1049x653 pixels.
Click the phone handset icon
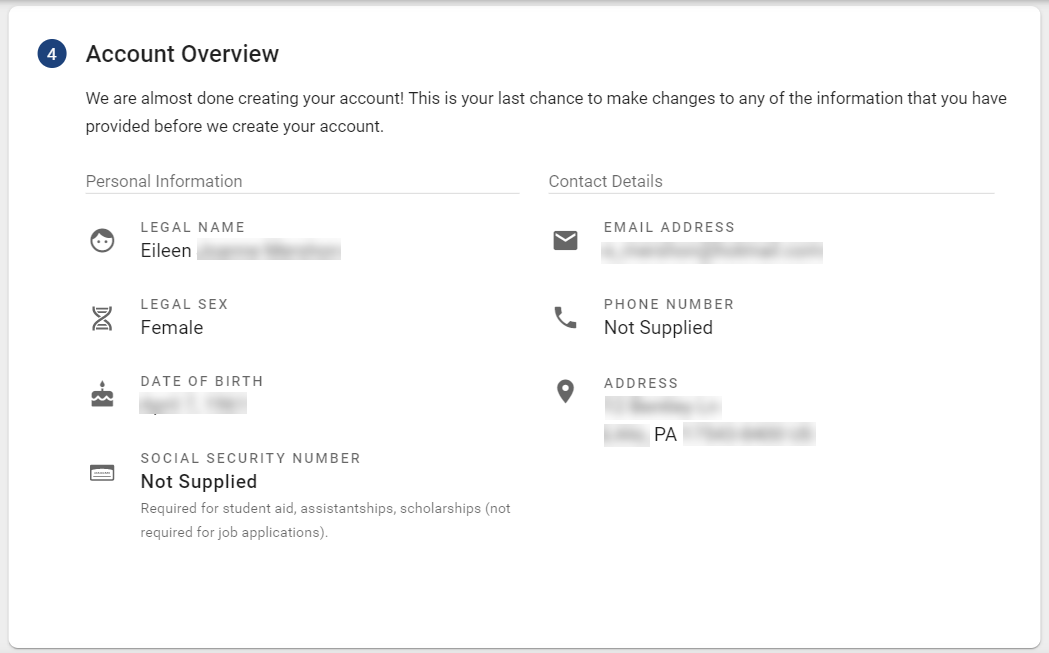pos(565,318)
